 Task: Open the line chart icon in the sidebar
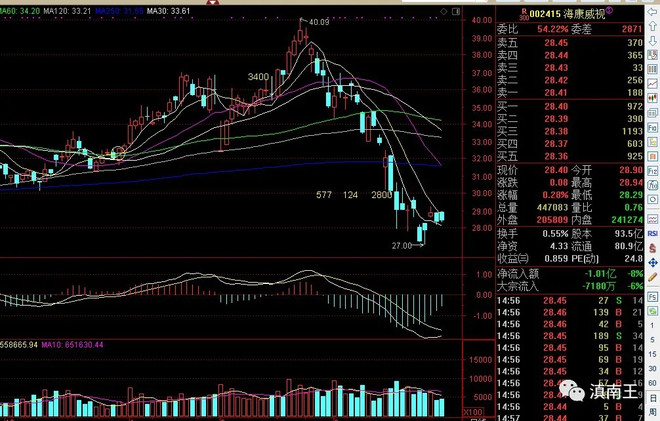pyautogui.click(x=652, y=83)
